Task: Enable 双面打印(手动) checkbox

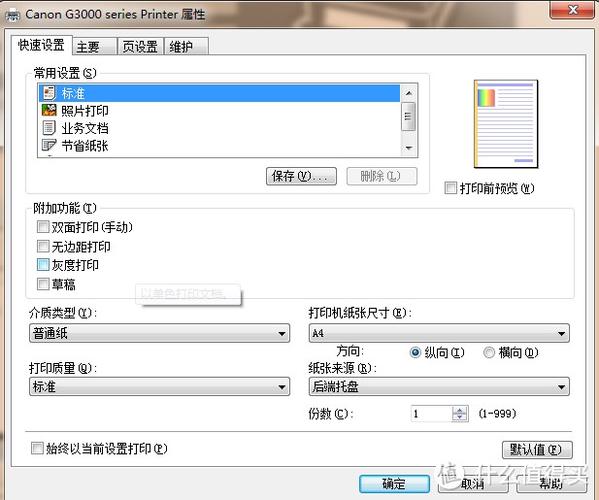Action: [43, 227]
